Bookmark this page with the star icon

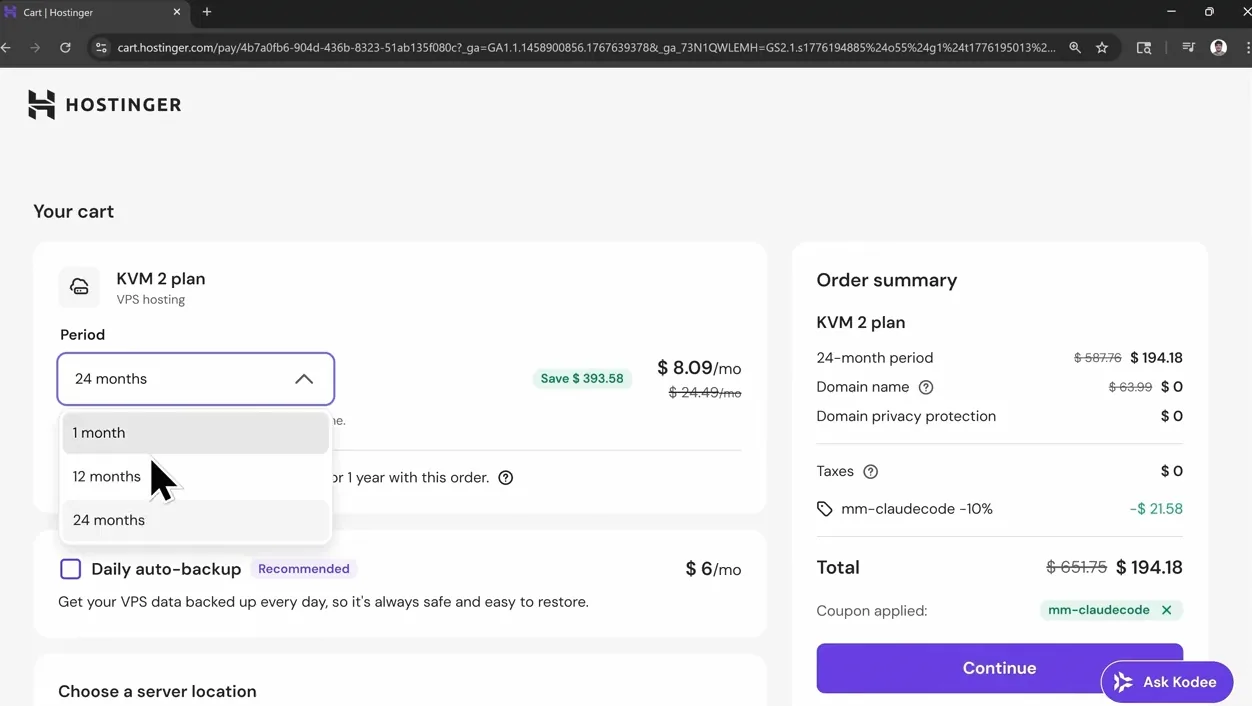[1102, 47]
